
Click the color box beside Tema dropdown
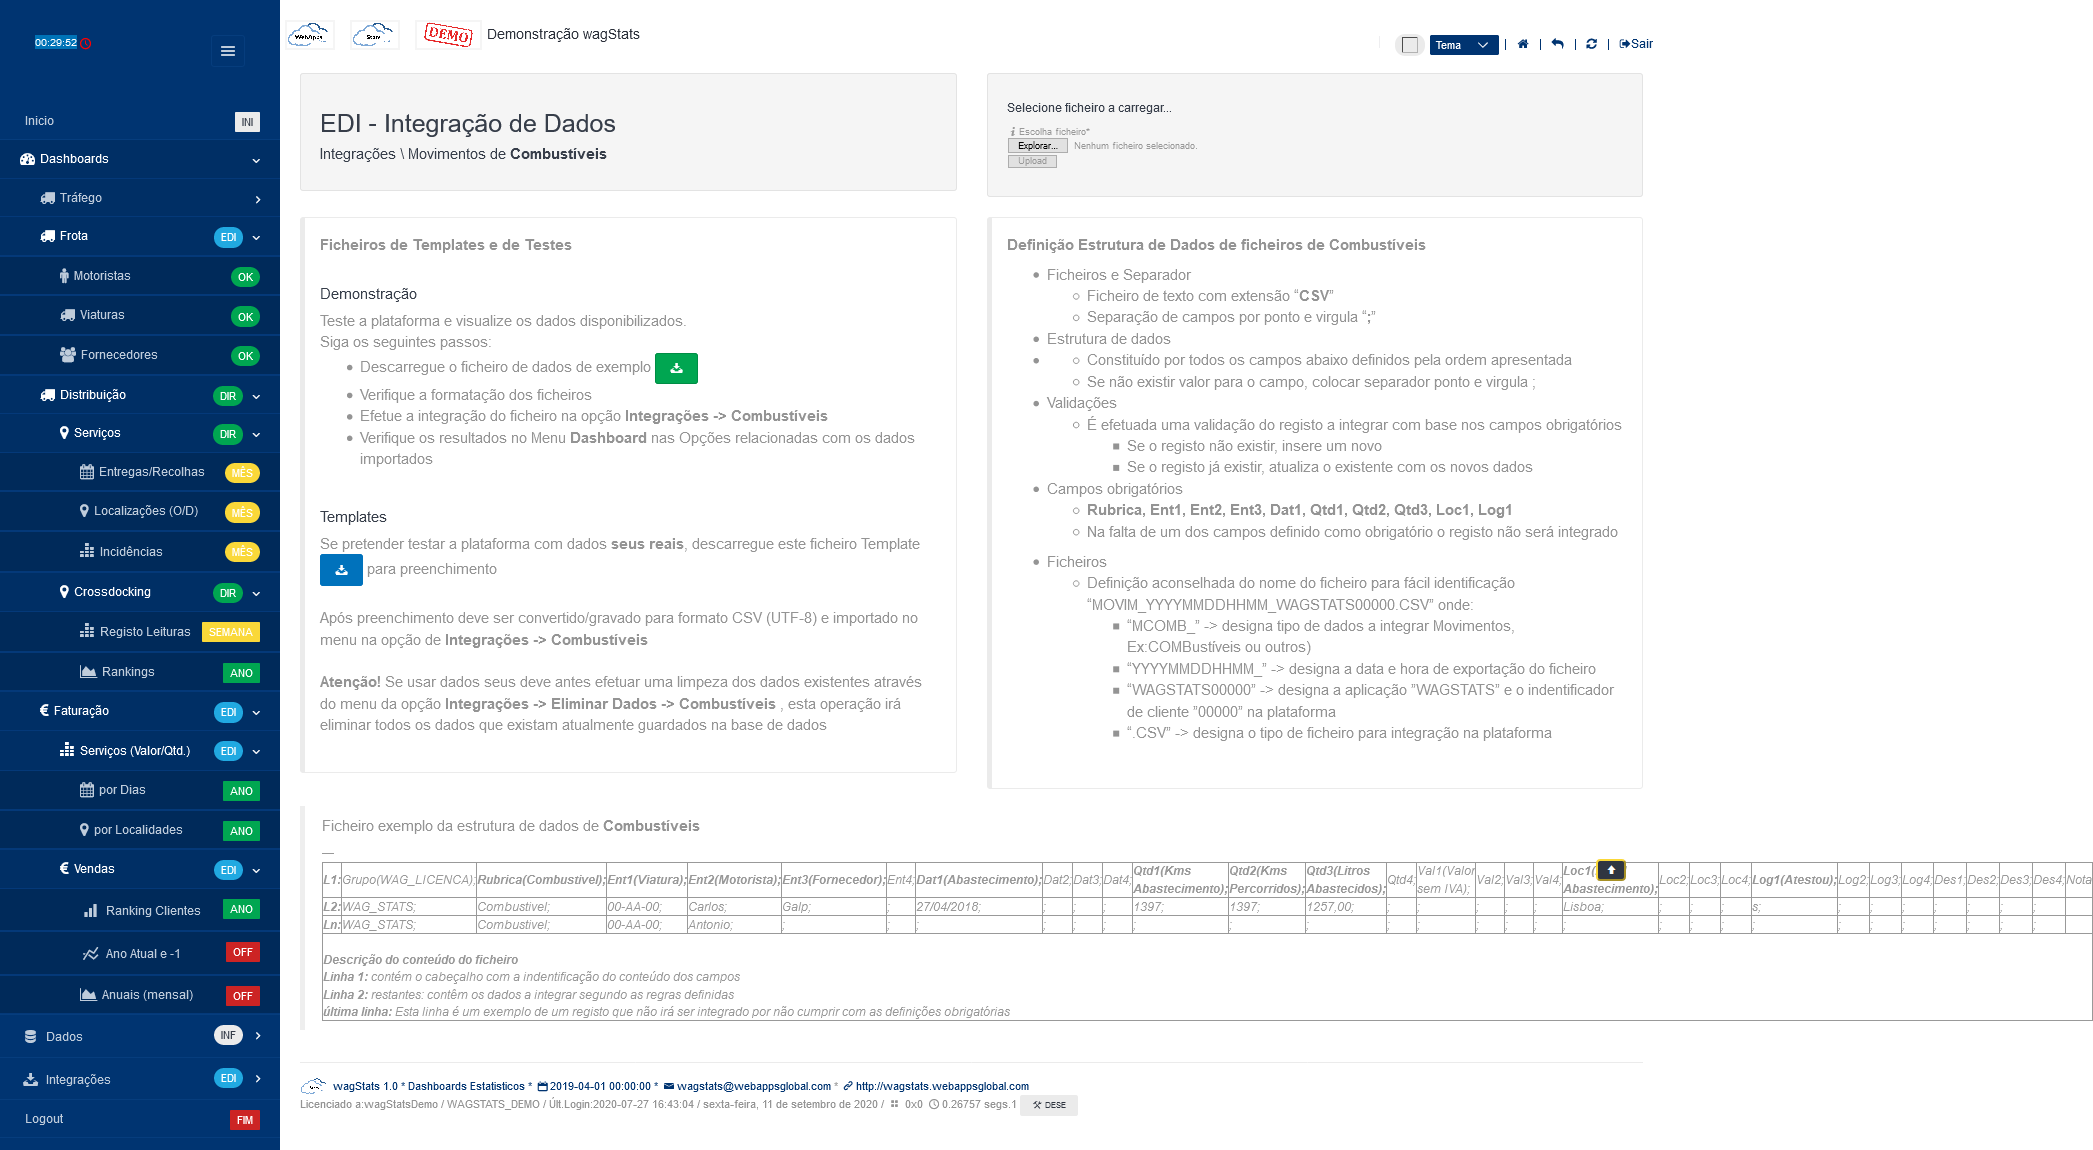pos(1410,45)
